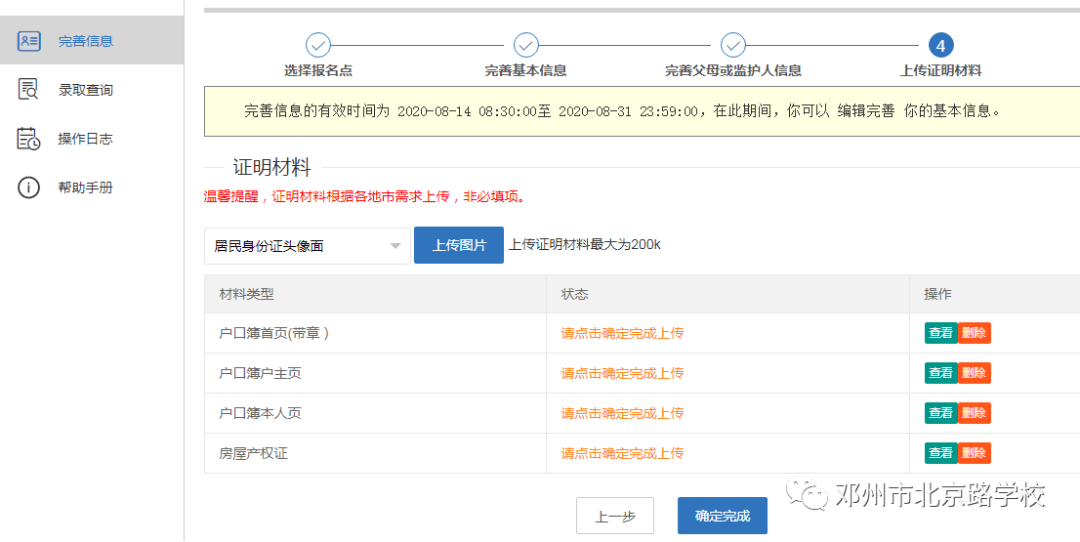Click the 录取查询 search icon

tap(29, 90)
